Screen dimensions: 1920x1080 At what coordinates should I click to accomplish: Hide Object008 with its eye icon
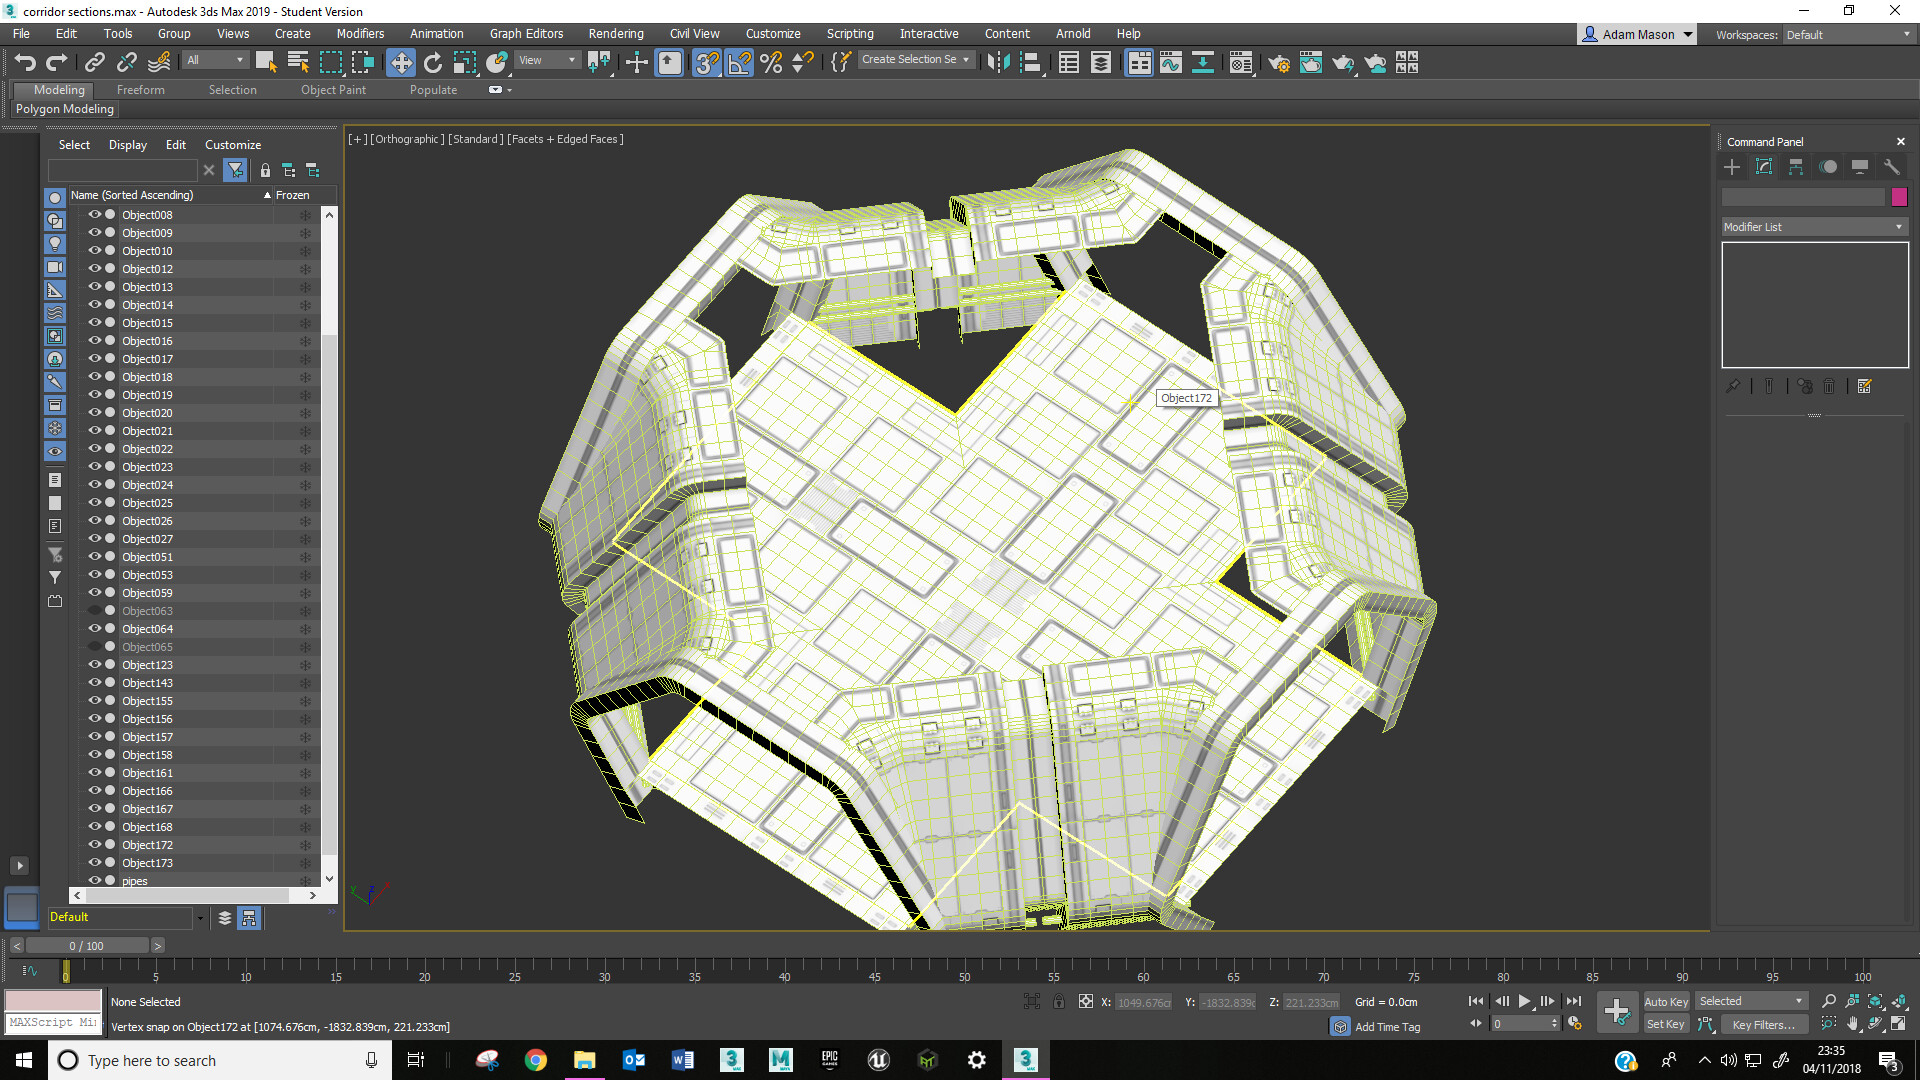(95, 214)
